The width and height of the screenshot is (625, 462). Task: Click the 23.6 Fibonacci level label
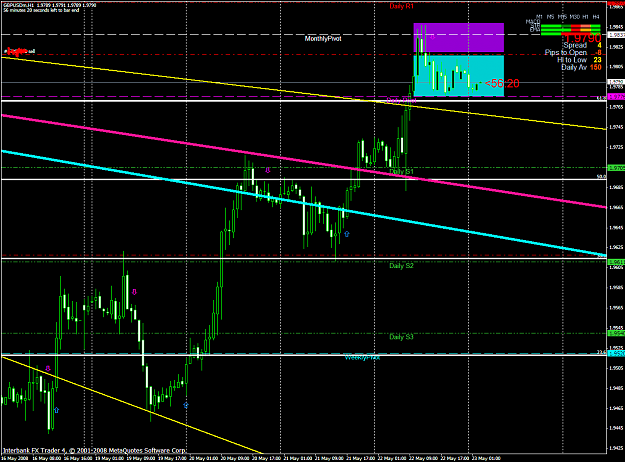point(601,352)
